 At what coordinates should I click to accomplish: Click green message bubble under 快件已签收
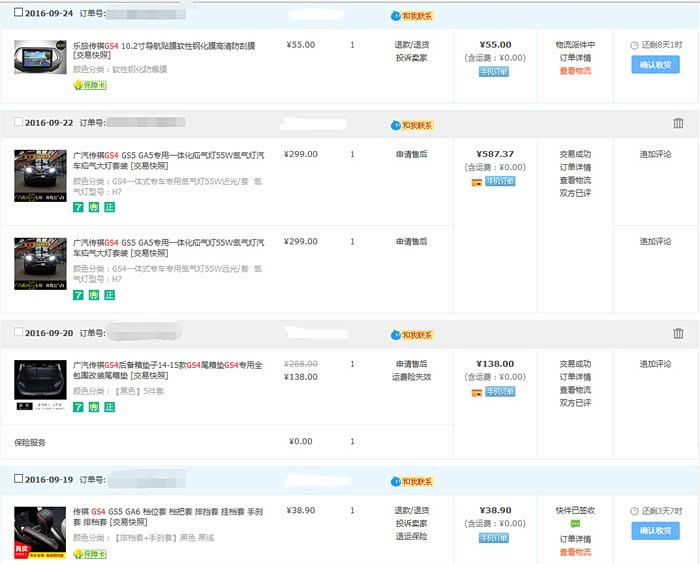click(x=575, y=524)
